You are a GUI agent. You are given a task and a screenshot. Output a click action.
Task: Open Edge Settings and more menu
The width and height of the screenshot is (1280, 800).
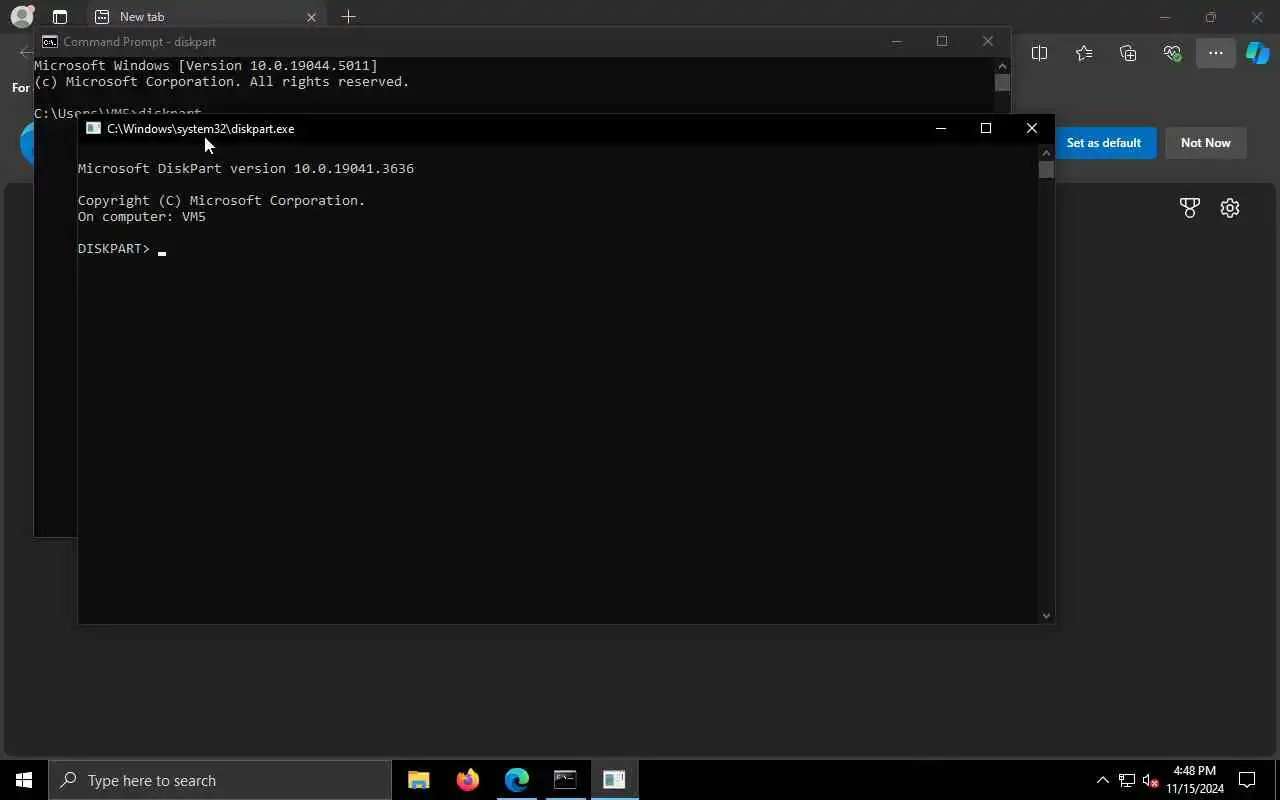pos(1215,53)
